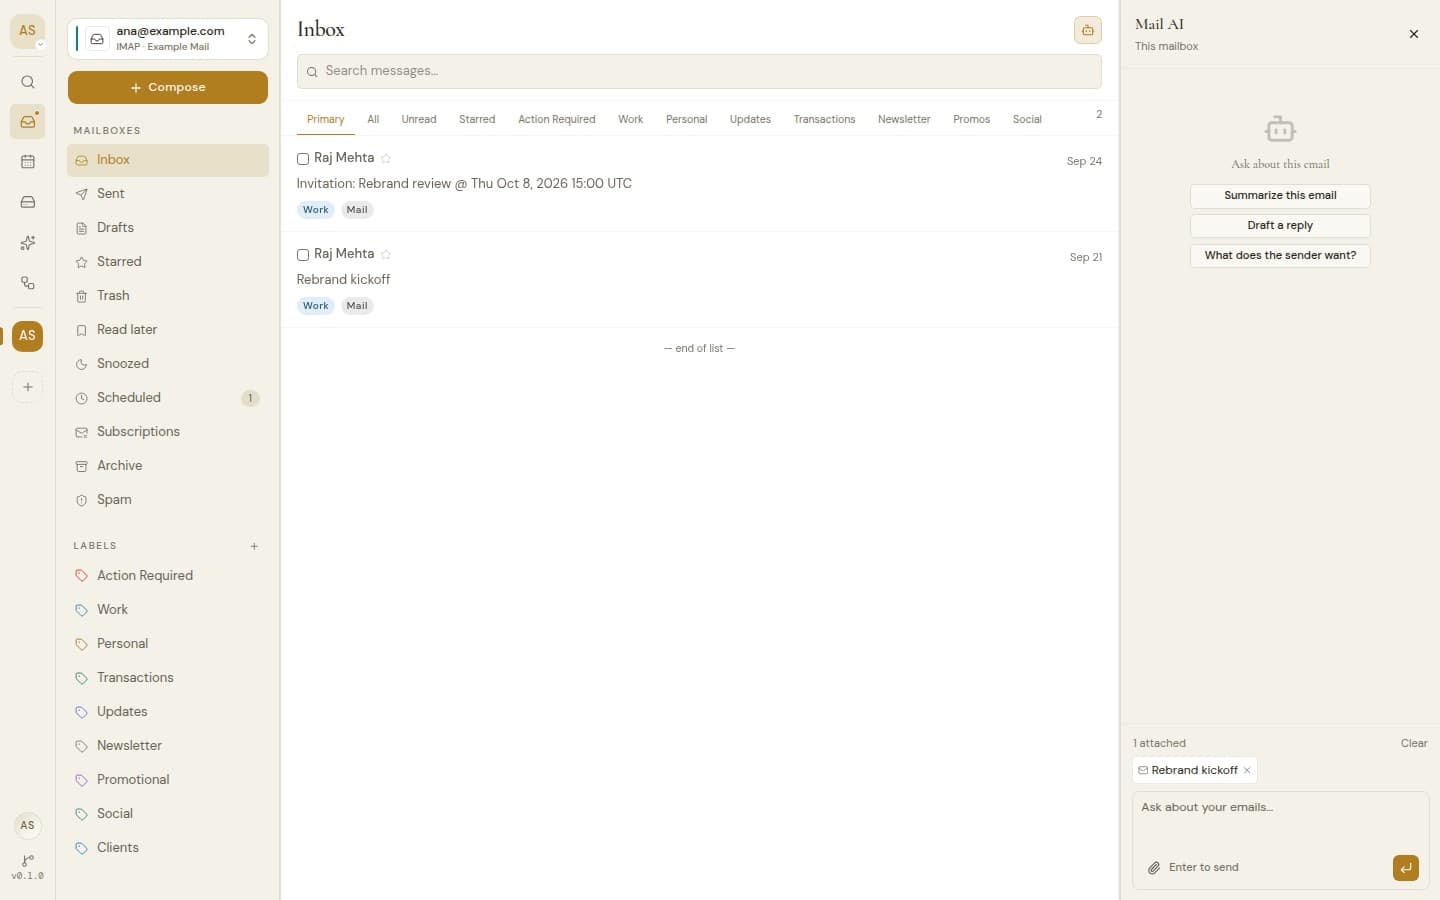1440x900 pixels.
Task: Switch to the Unread tab
Action: tap(419, 119)
